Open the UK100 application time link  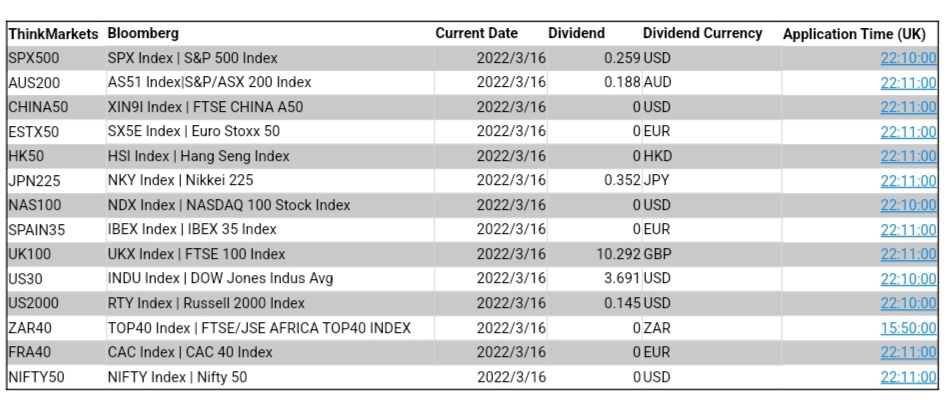(x=908, y=254)
